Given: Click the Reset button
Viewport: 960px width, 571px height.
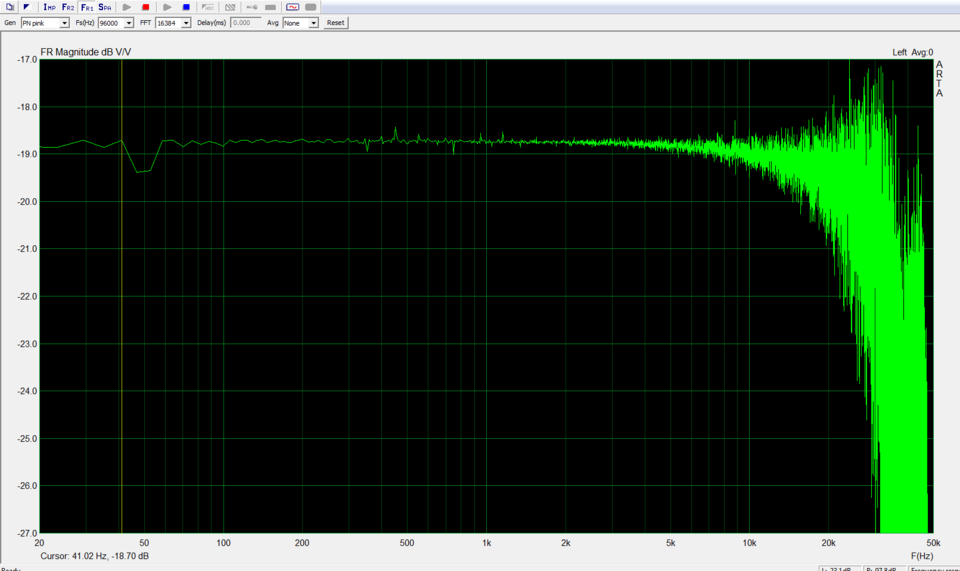Looking at the screenshot, I should (x=336, y=23).
